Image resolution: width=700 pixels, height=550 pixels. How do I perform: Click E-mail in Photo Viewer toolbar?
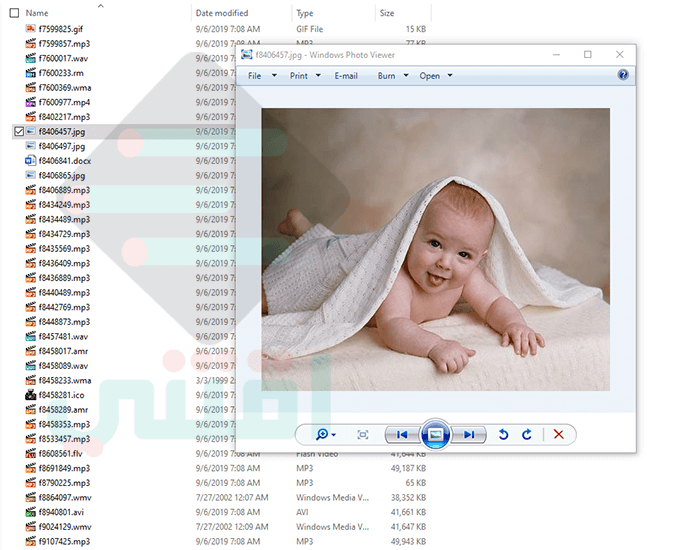[x=346, y=76]
